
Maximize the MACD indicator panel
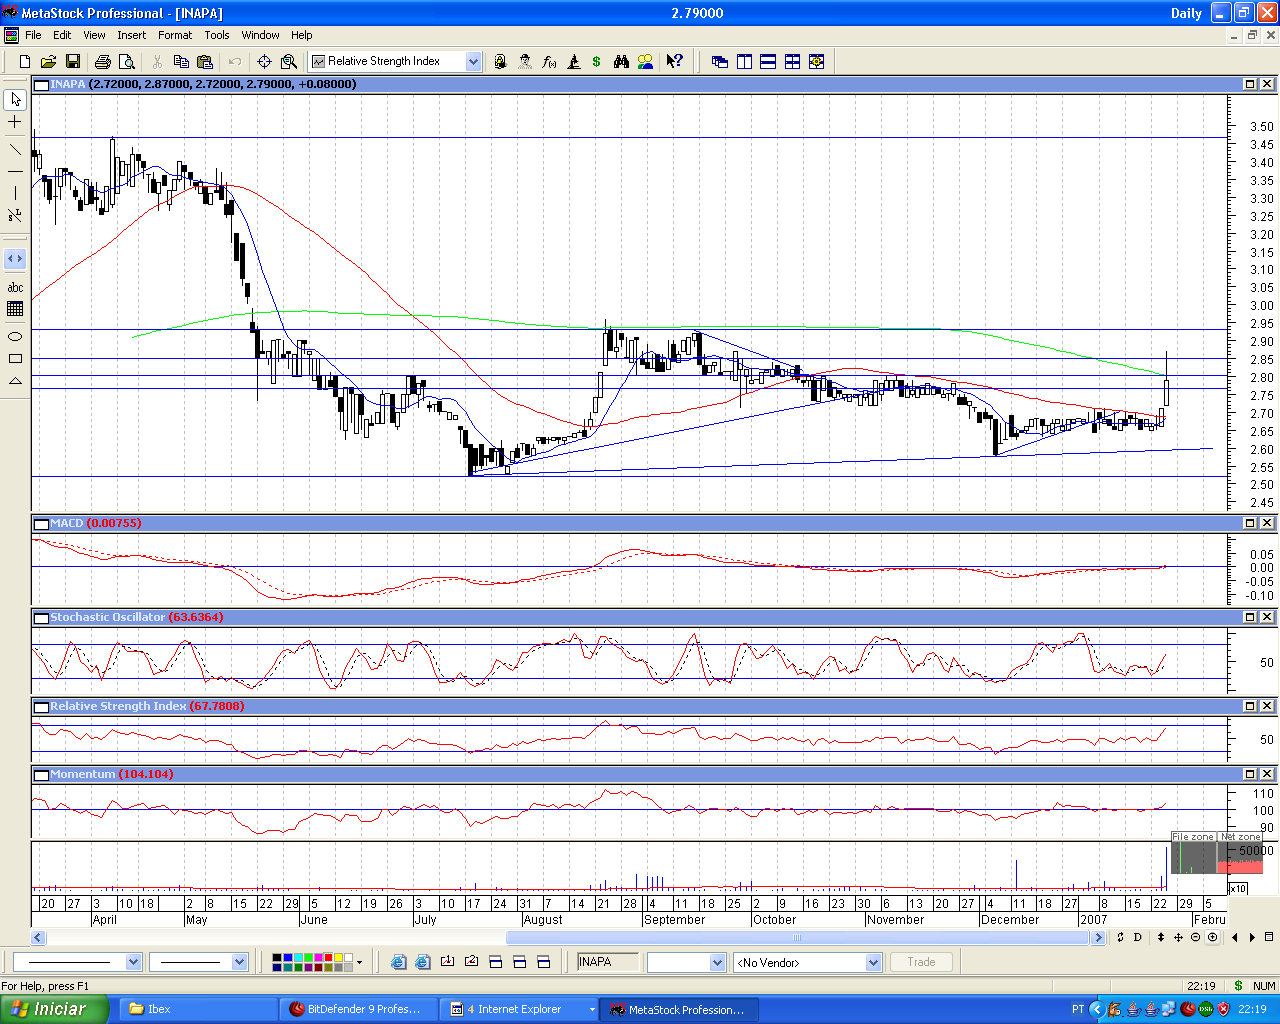(x=1250, y=523)
